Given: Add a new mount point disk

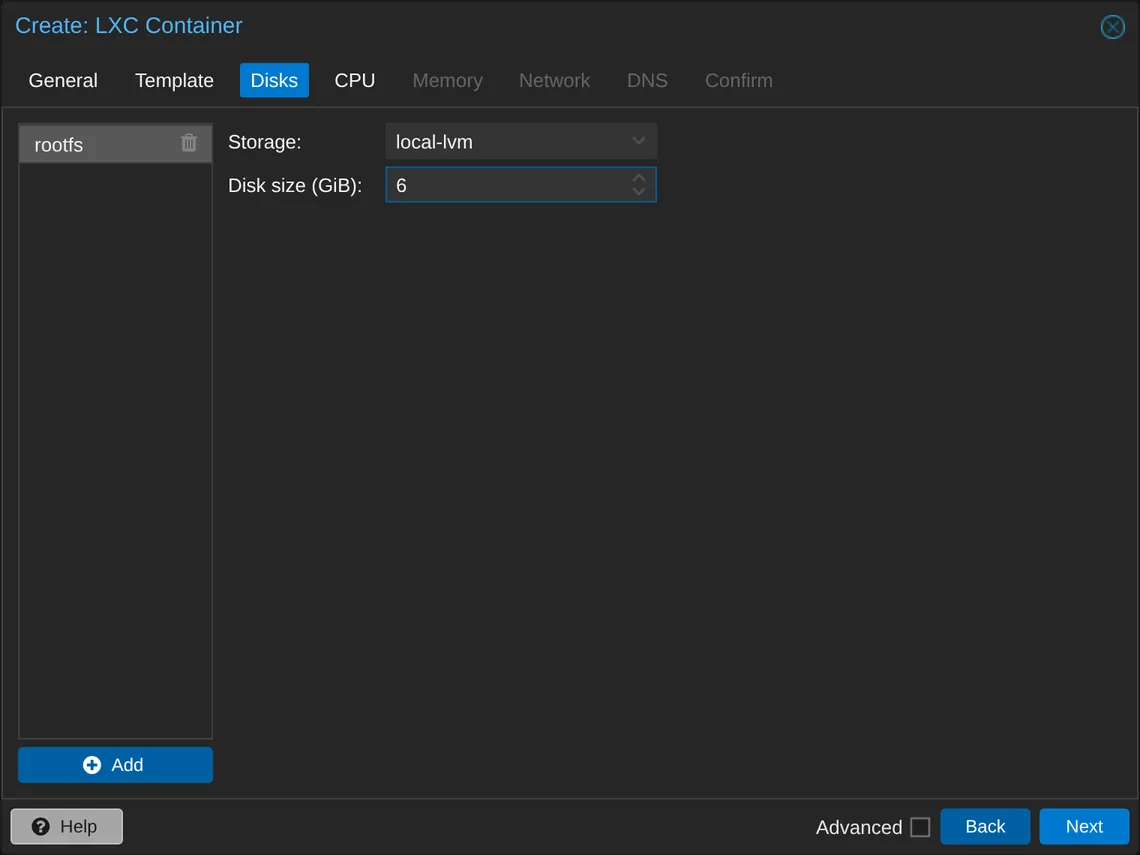Looking at the screenshot, I should point(116,765).
